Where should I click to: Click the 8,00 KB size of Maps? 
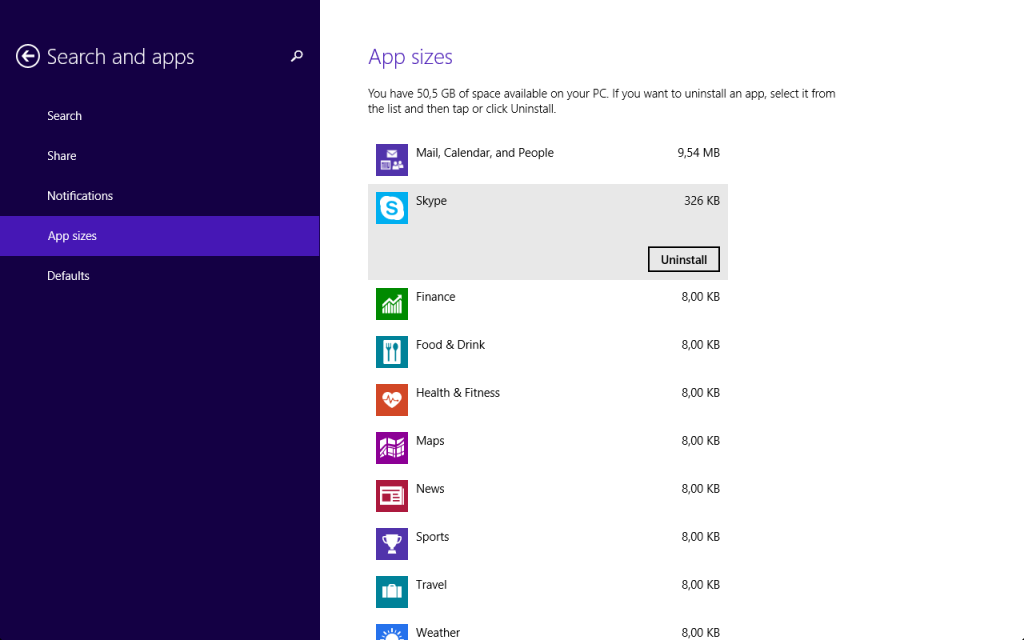pyautogui.click(x=700, y=441)
